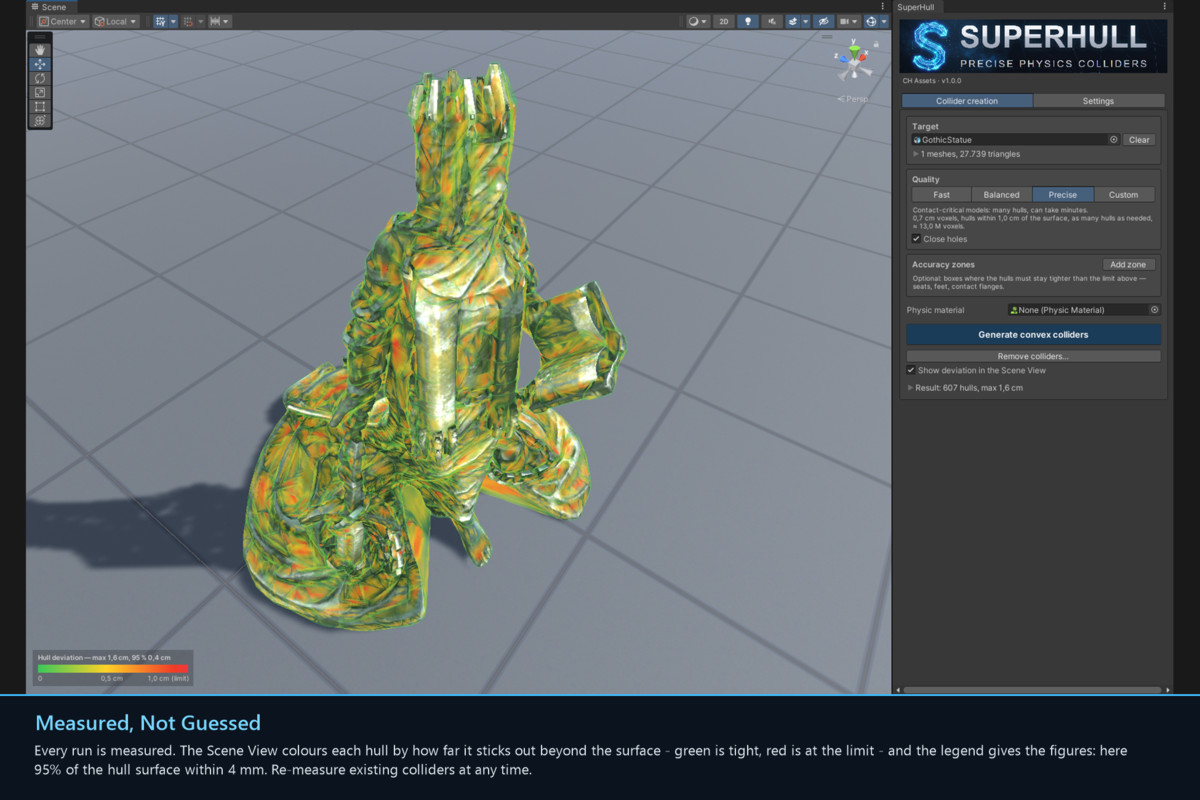The width and height of the screenshot is (1200, 800).
Task: Select the SuperHull window tab
Action: (x=916, y=6)
